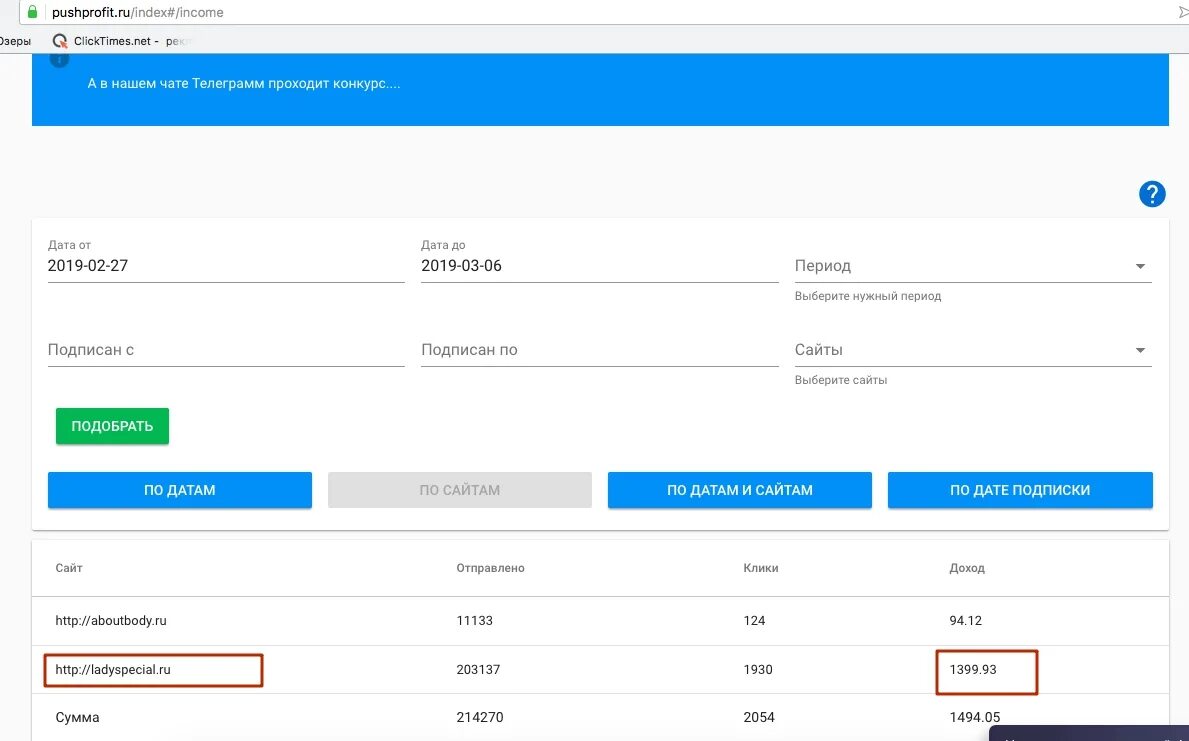Focus the 'Подписан по' field
Viewport: 1189px width, 741px height.
[599, 350]
